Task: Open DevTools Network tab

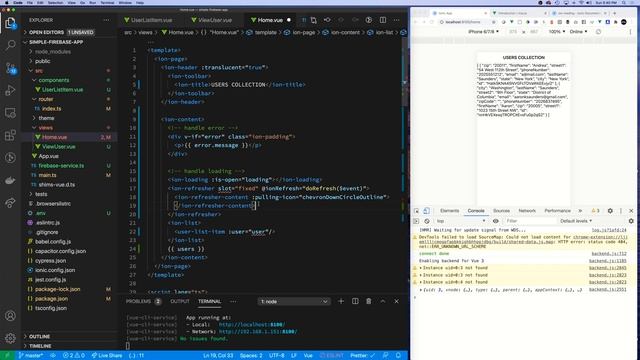Action: click(x=527, y=211)
